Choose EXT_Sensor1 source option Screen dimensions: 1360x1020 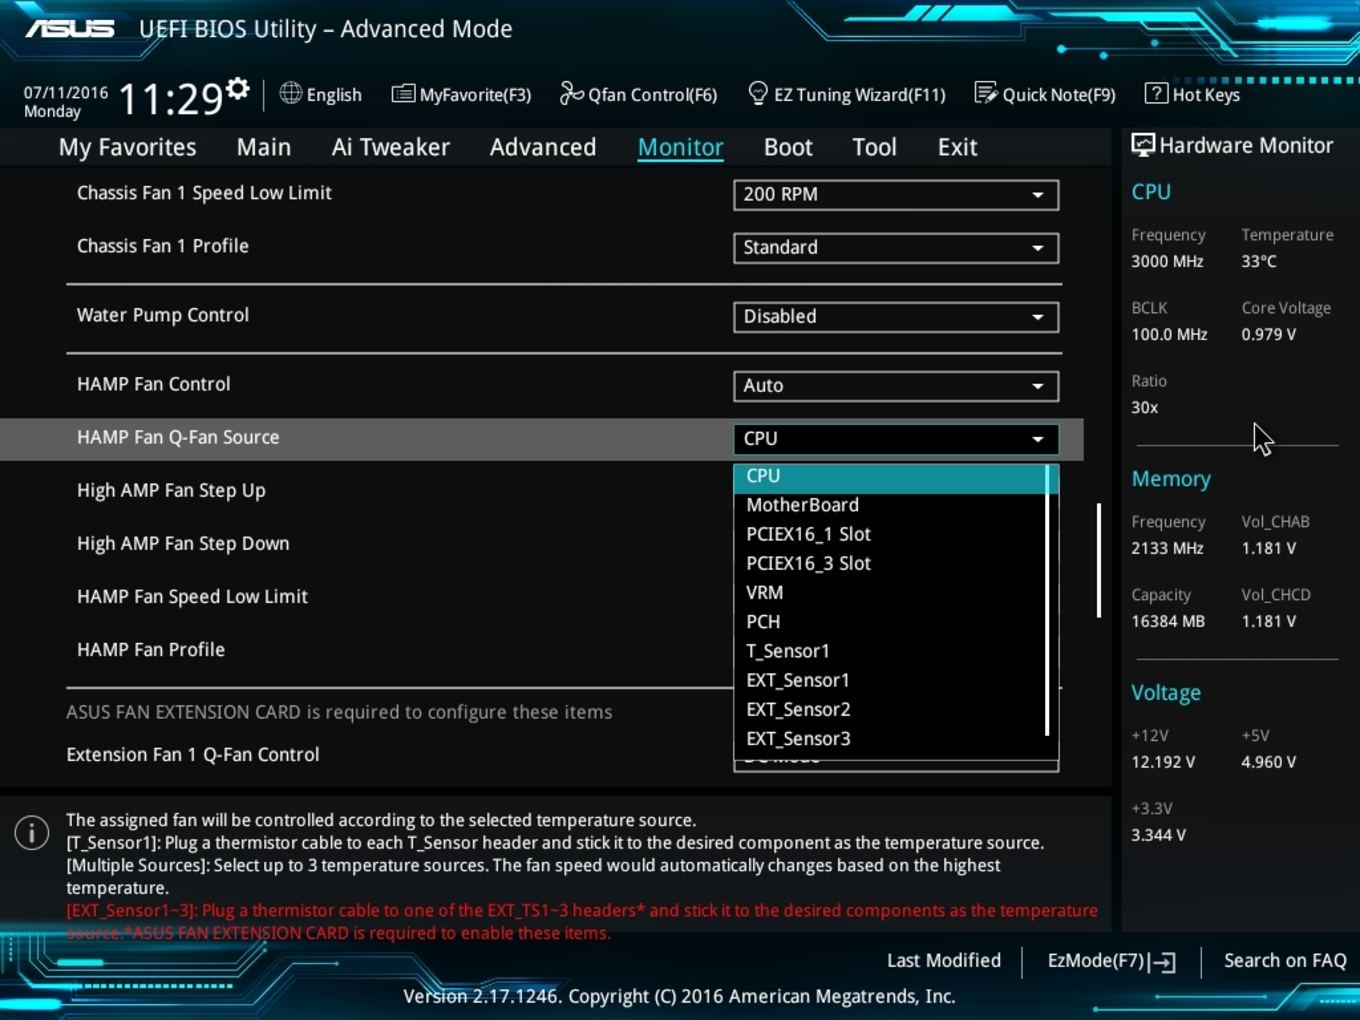[890, 681]
